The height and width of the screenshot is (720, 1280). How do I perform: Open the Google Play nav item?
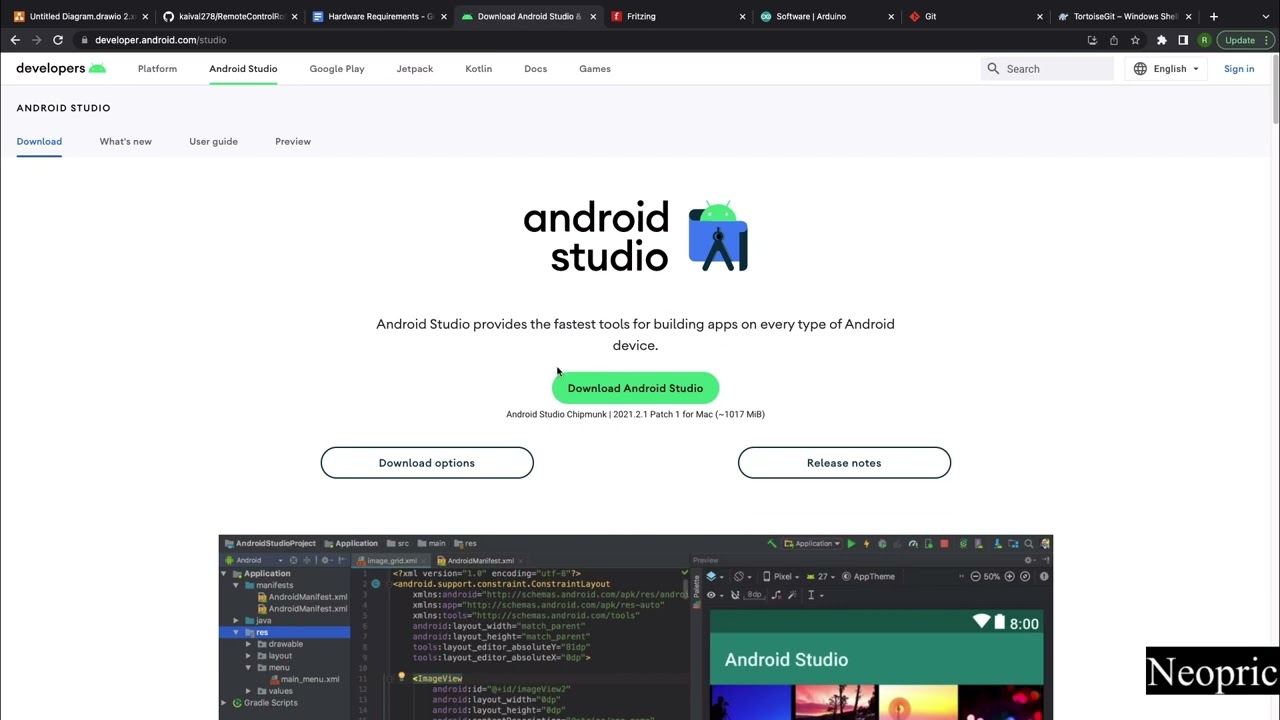click(337, 69)
